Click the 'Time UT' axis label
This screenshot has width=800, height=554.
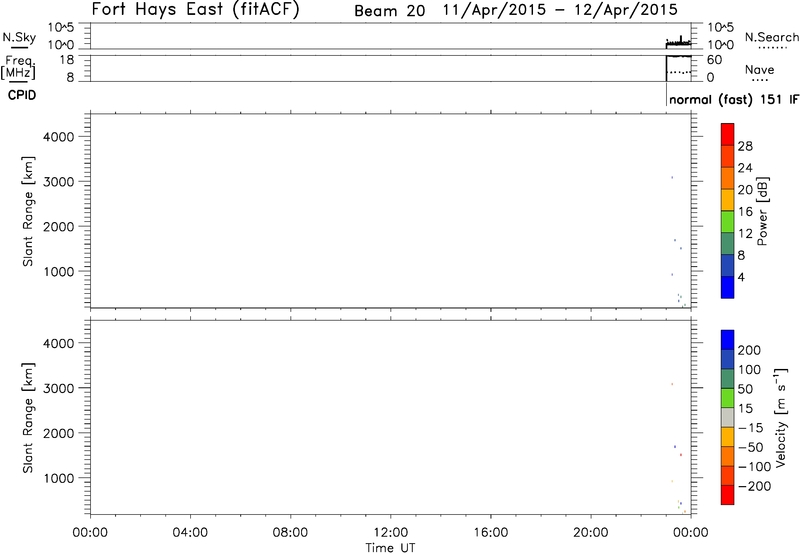point(390,548)
